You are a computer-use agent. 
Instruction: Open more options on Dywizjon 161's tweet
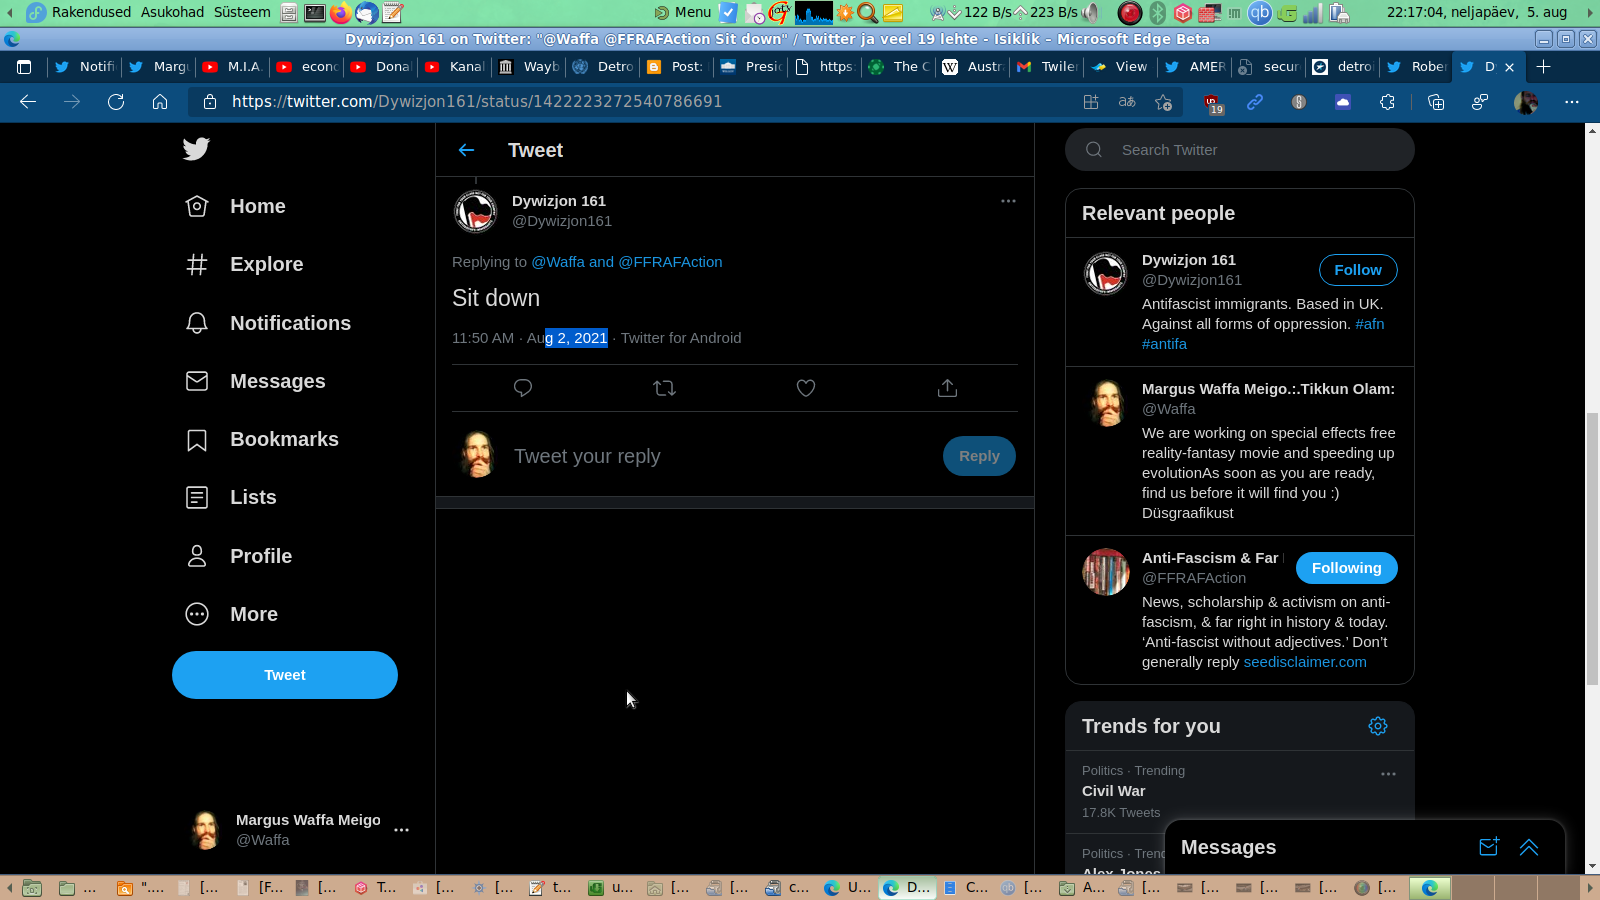pyautogui.click(x=1008, y=201)
